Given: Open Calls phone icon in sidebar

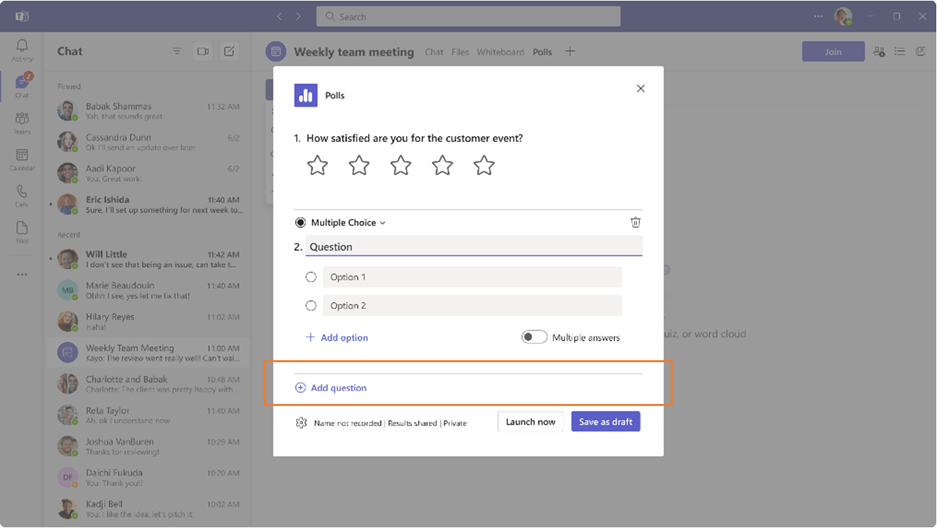Looking at the screenshot, I should 22,196.
